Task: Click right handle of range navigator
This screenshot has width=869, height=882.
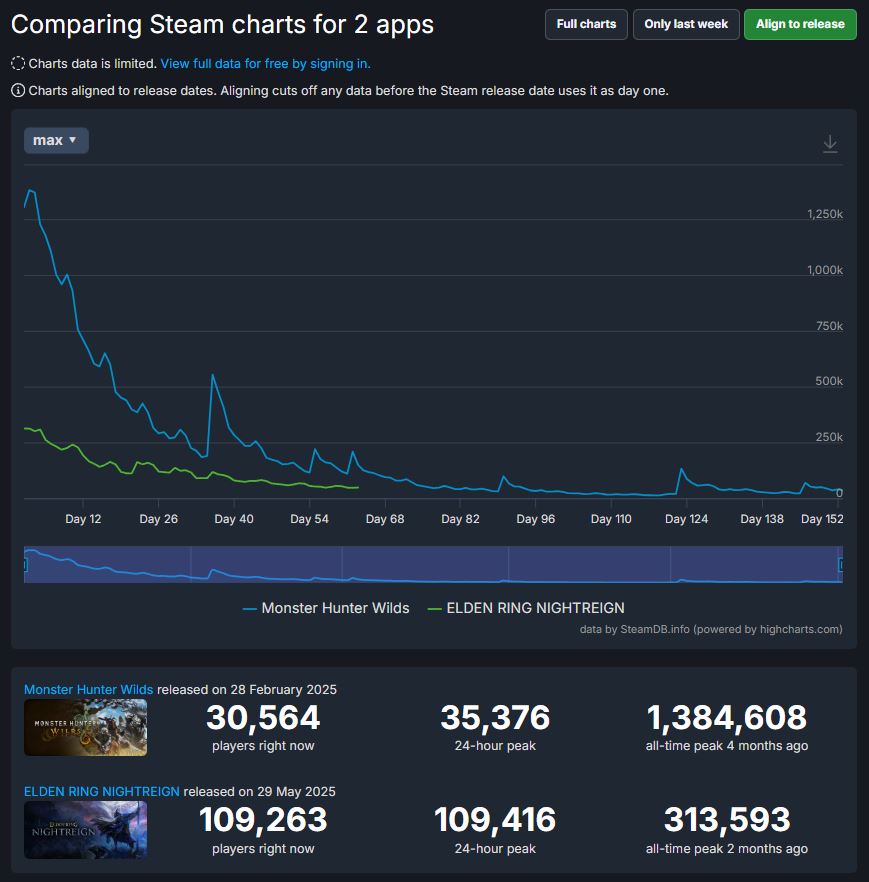Action: pos(841,565)
